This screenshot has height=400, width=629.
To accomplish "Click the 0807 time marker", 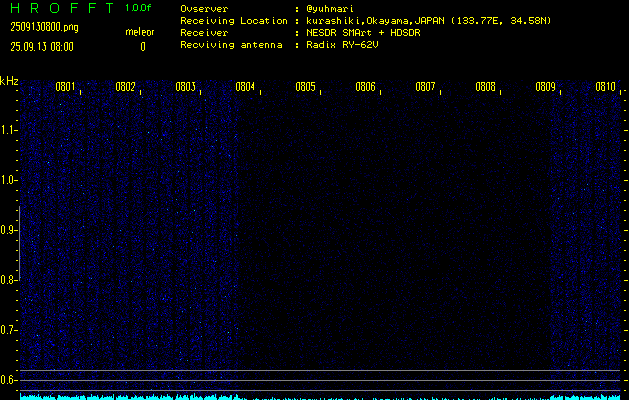I will click(425, 87).
